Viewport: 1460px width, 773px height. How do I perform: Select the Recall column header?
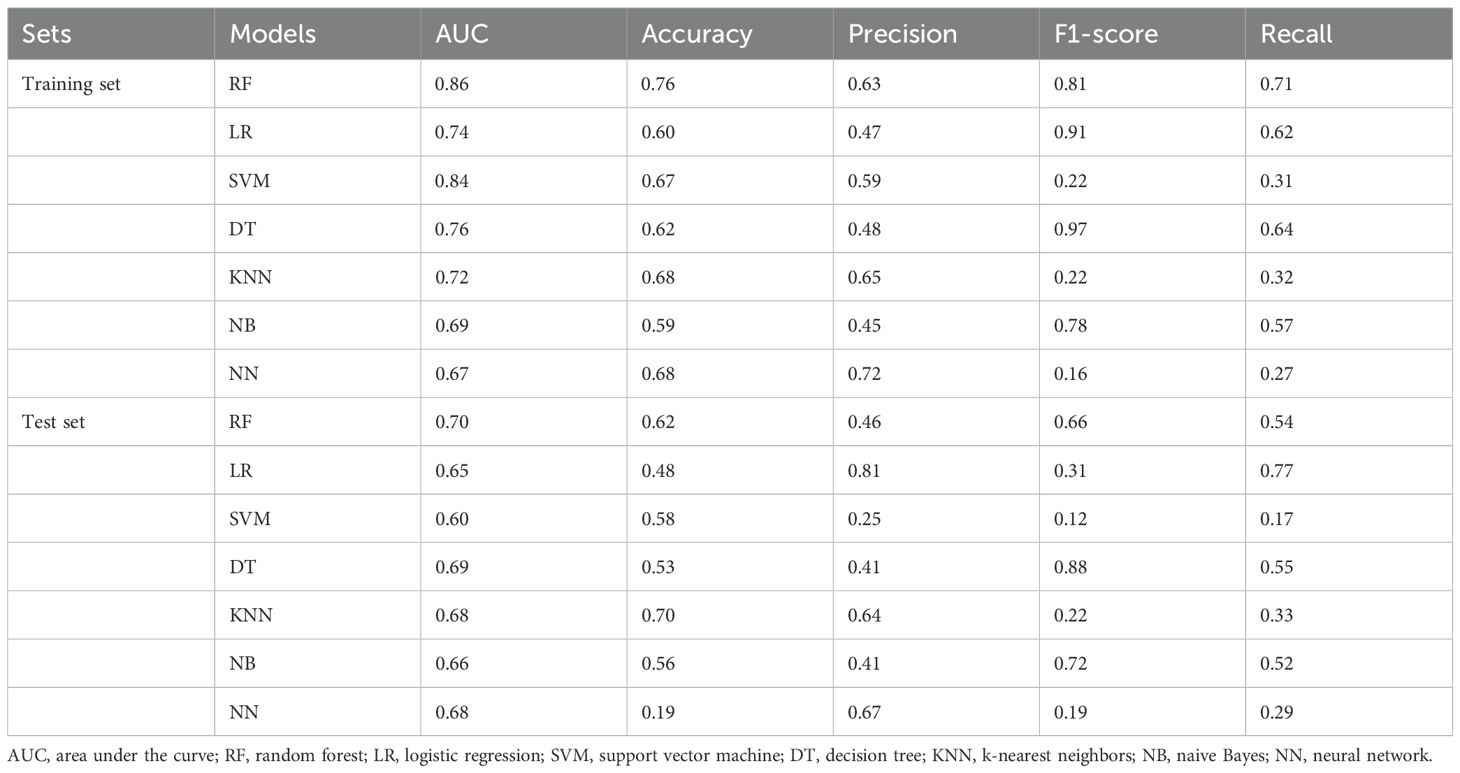click(1296, 34)
